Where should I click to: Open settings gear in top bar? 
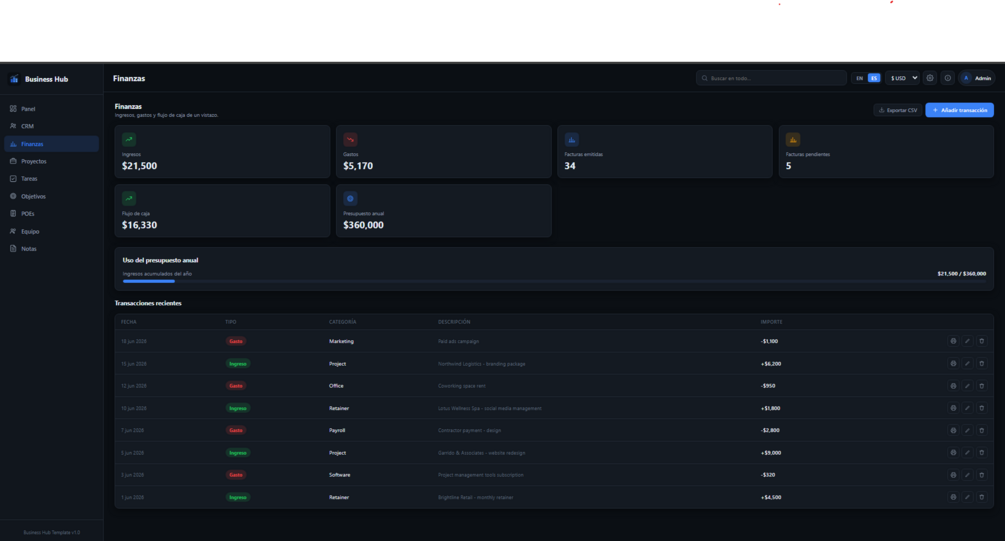click(x=930, y=78)
